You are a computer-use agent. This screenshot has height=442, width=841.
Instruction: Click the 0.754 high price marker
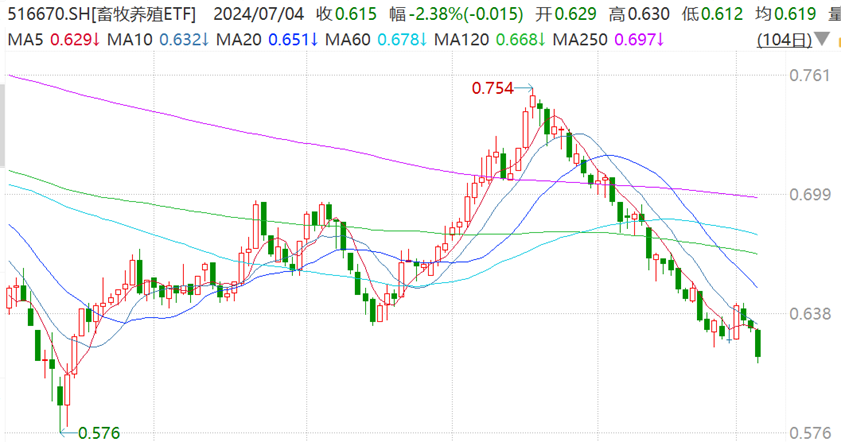(492, 89)
